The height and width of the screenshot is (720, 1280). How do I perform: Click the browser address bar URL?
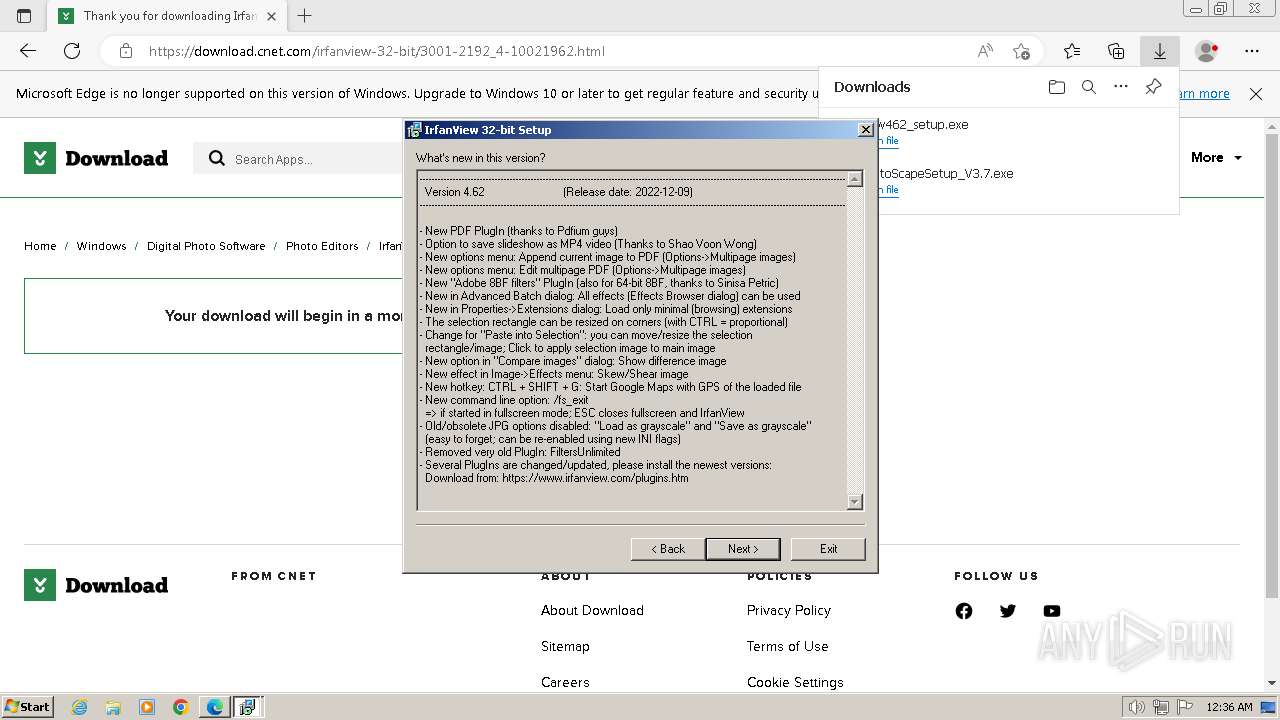[x=376, y=51]
